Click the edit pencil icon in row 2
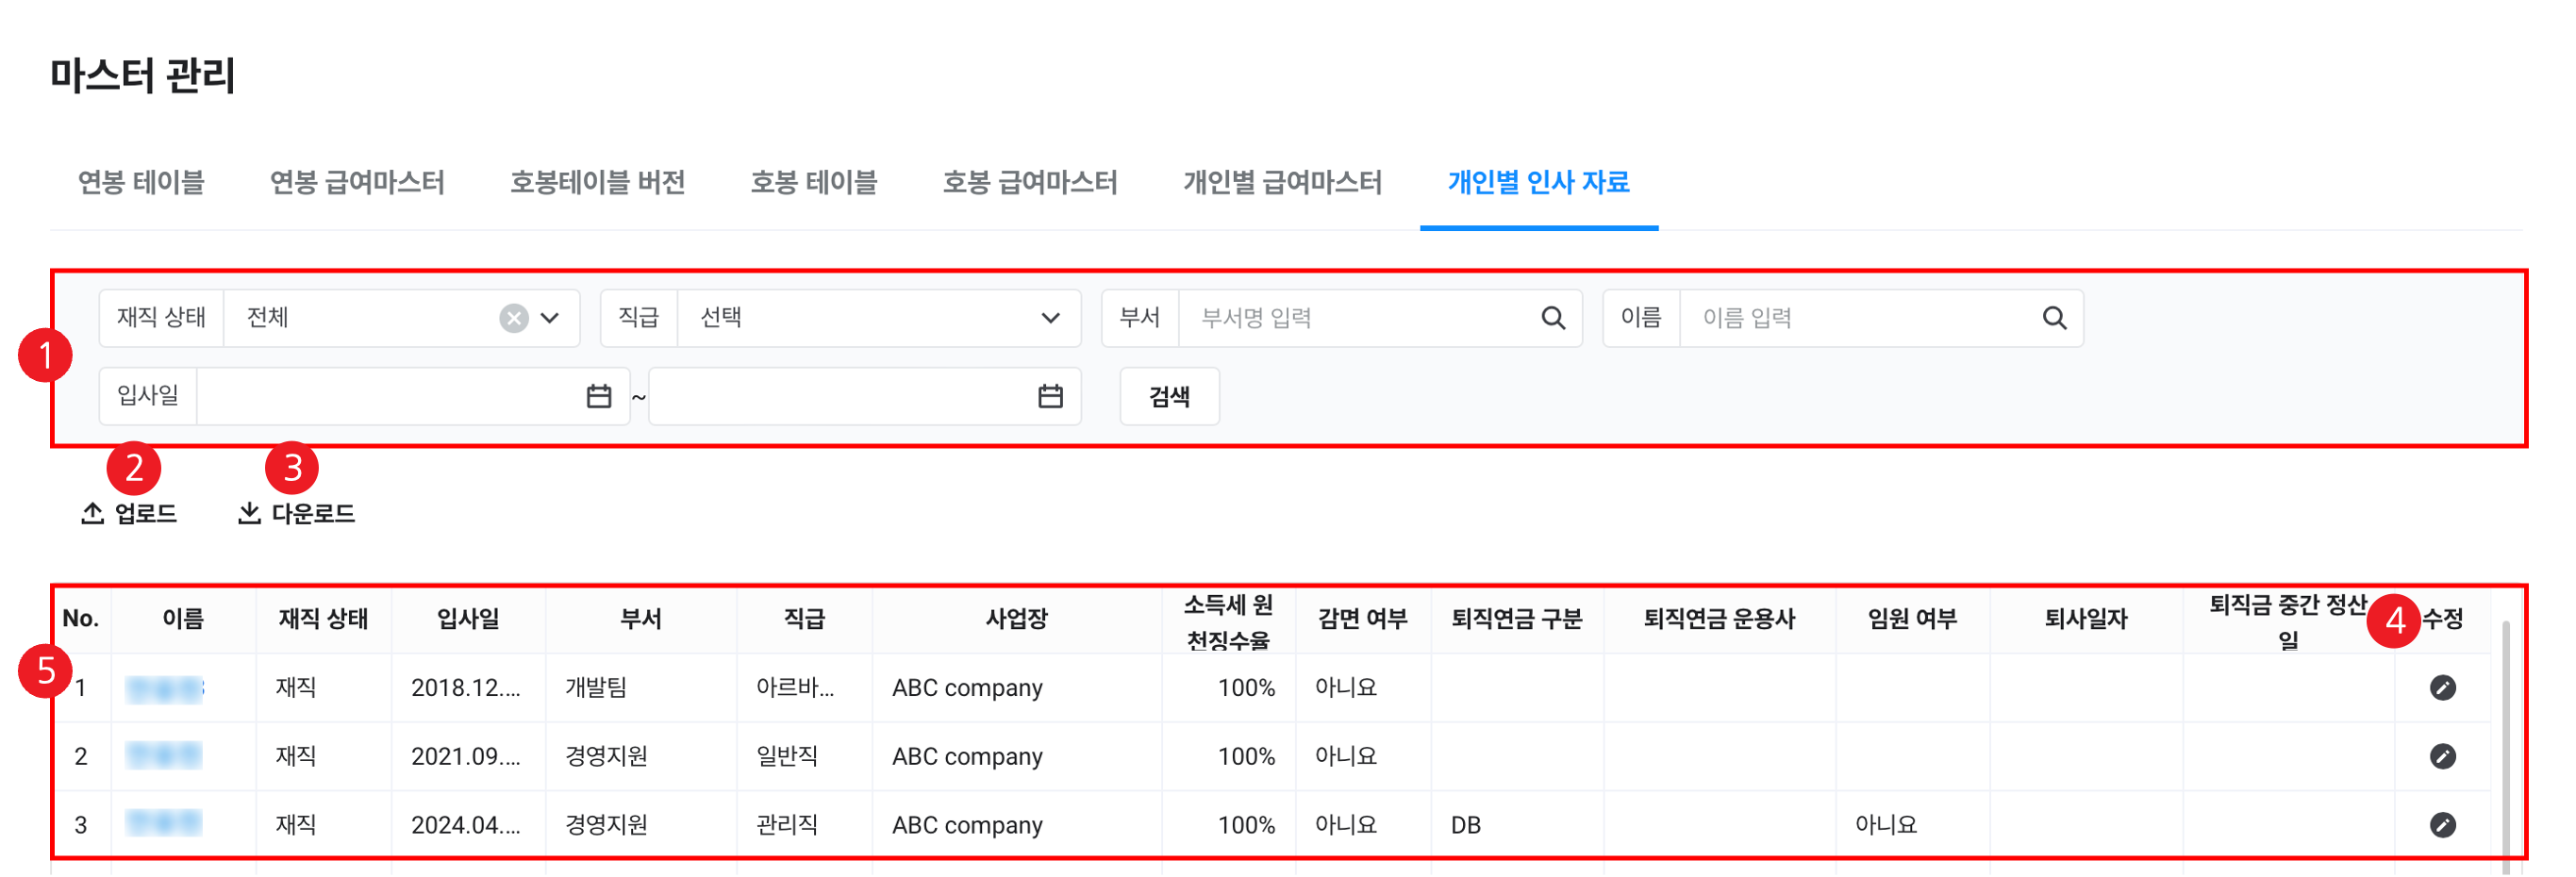The height and width of the screenshot is (877, 2576). click(2442, 756)
